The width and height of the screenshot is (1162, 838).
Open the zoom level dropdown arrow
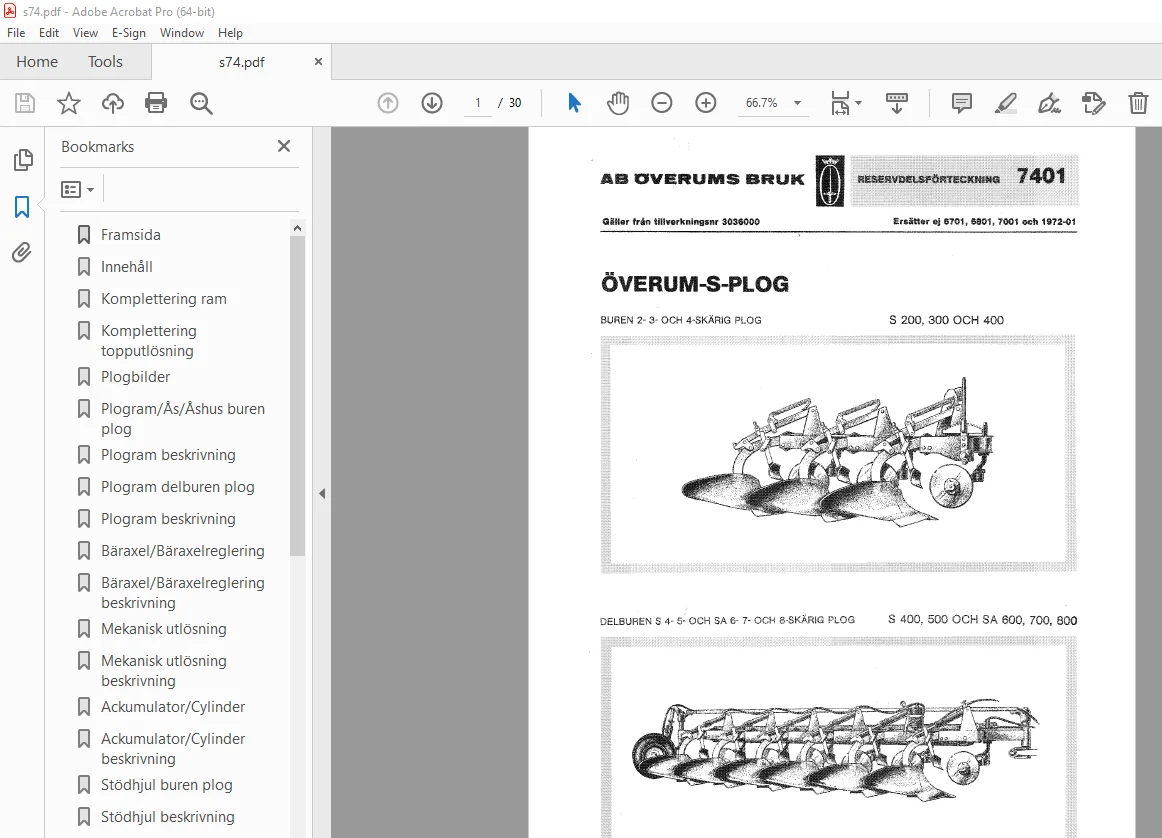click(x=797, y=103)
